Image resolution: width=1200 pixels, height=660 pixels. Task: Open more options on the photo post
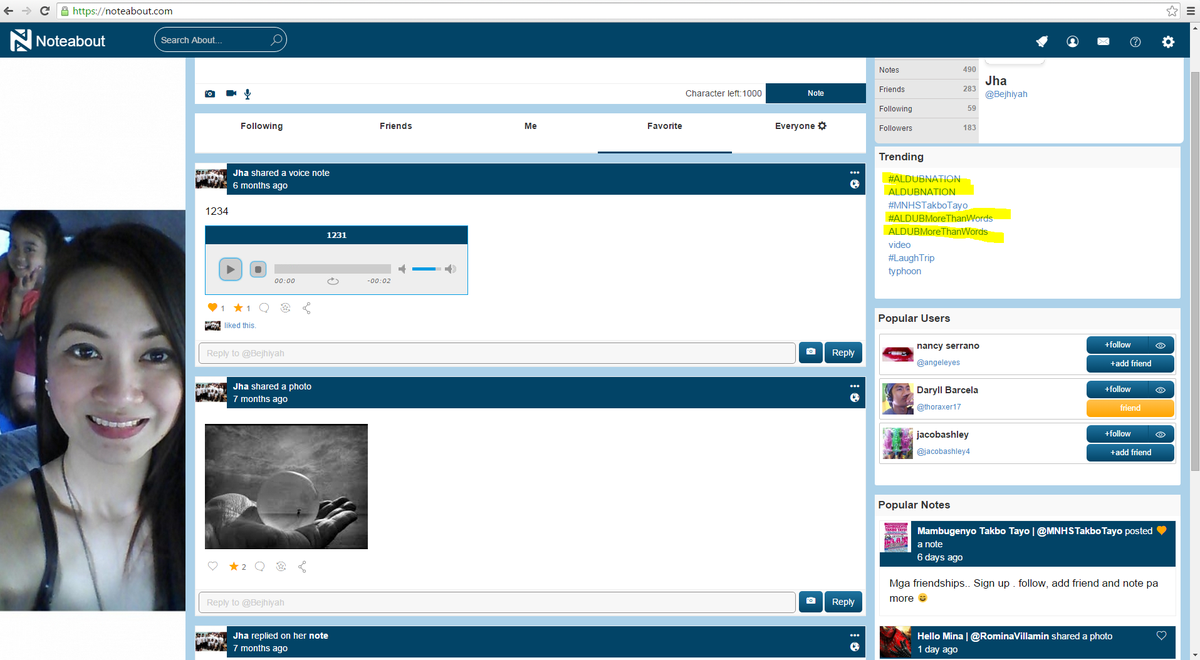[x=854, y=385]
